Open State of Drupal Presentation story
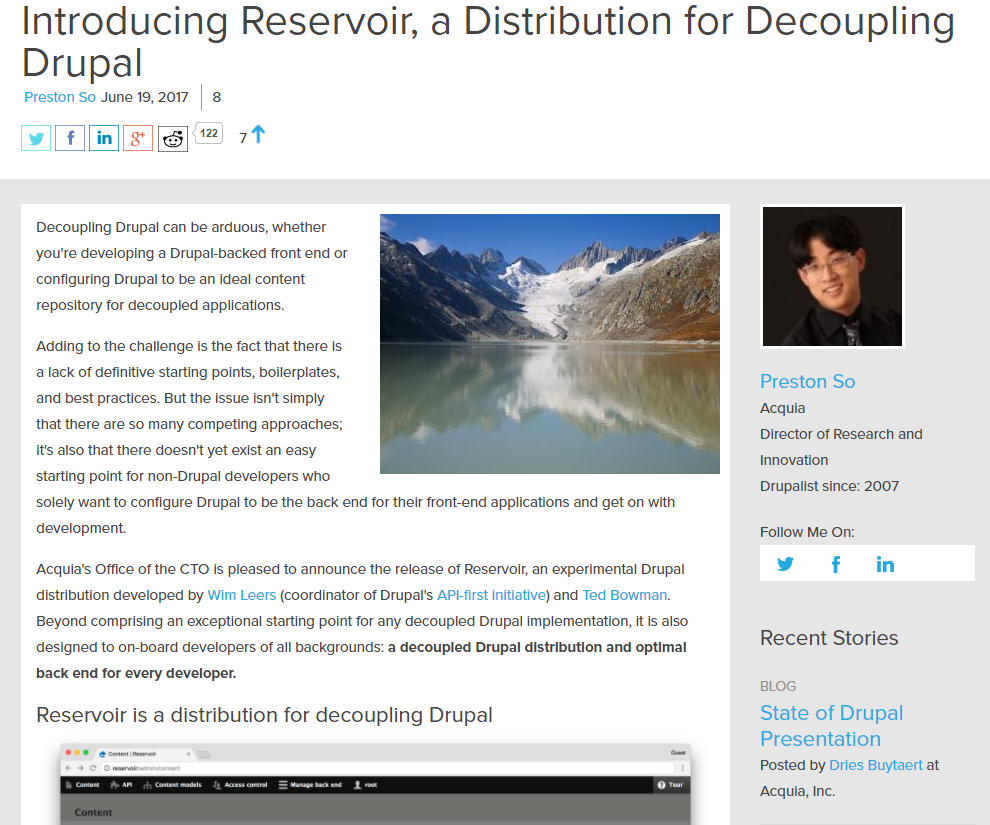The height and width of the screenshot is (825, 990). click(832, 726)
